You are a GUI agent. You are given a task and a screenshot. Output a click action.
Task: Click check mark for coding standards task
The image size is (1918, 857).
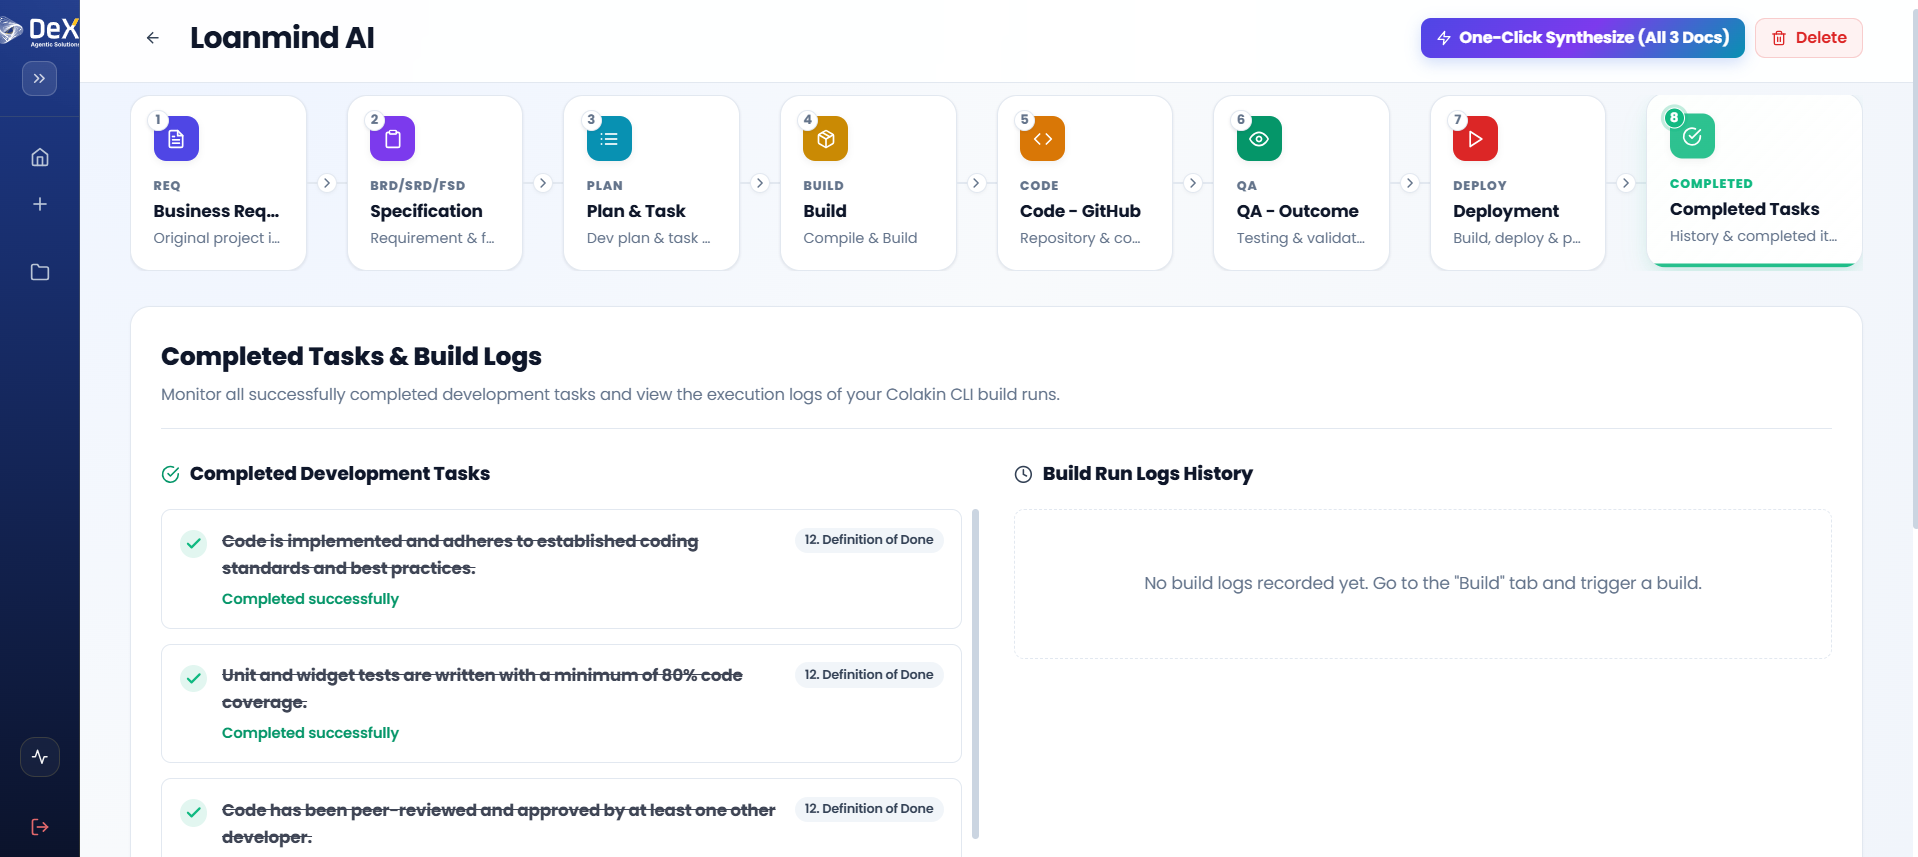click(194, 543)
